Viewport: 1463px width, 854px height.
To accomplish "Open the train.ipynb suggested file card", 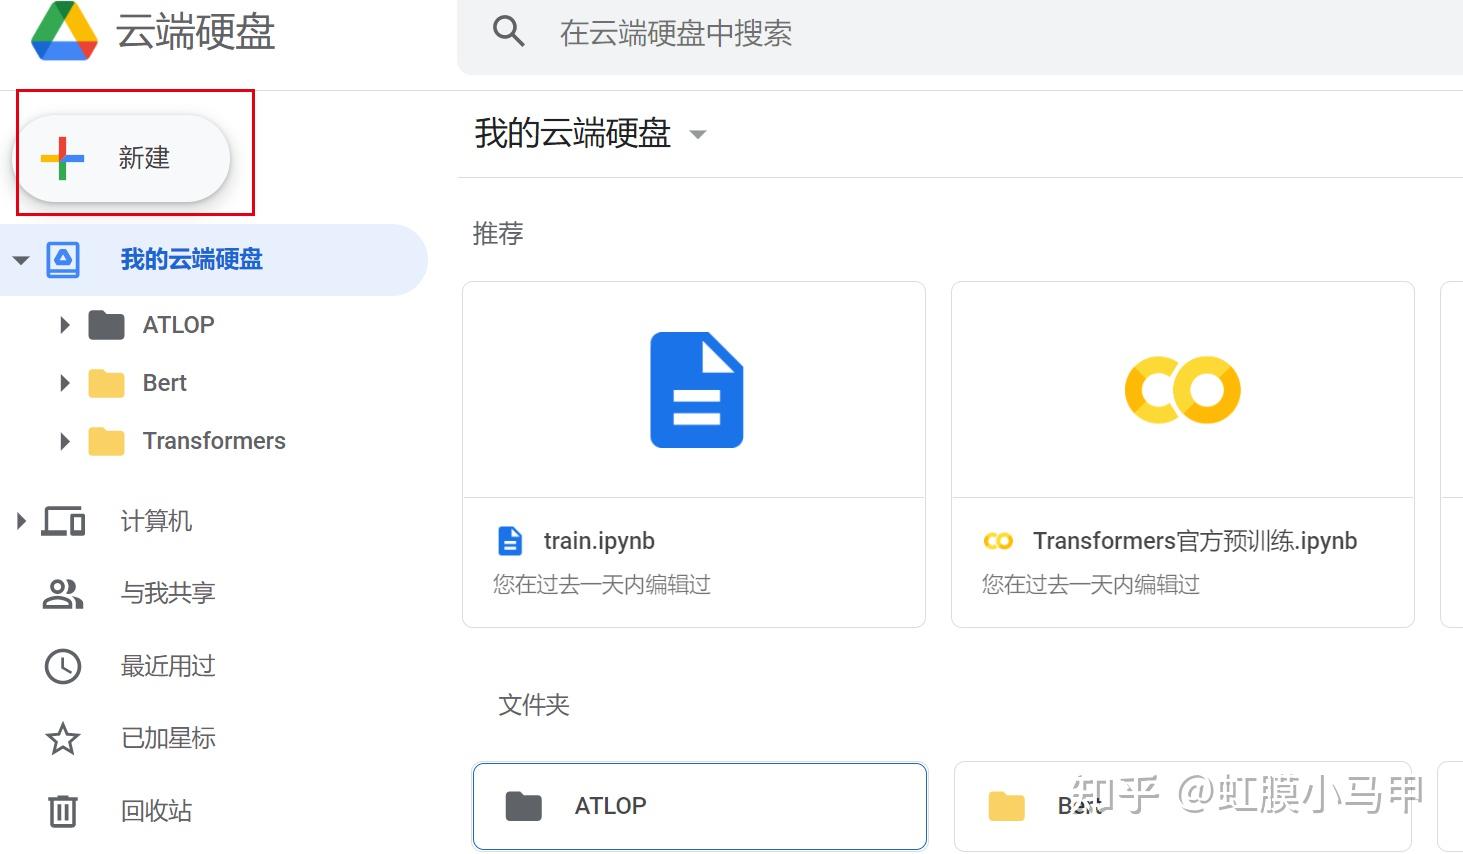I will pyautogui.click(x=694, y=455).
